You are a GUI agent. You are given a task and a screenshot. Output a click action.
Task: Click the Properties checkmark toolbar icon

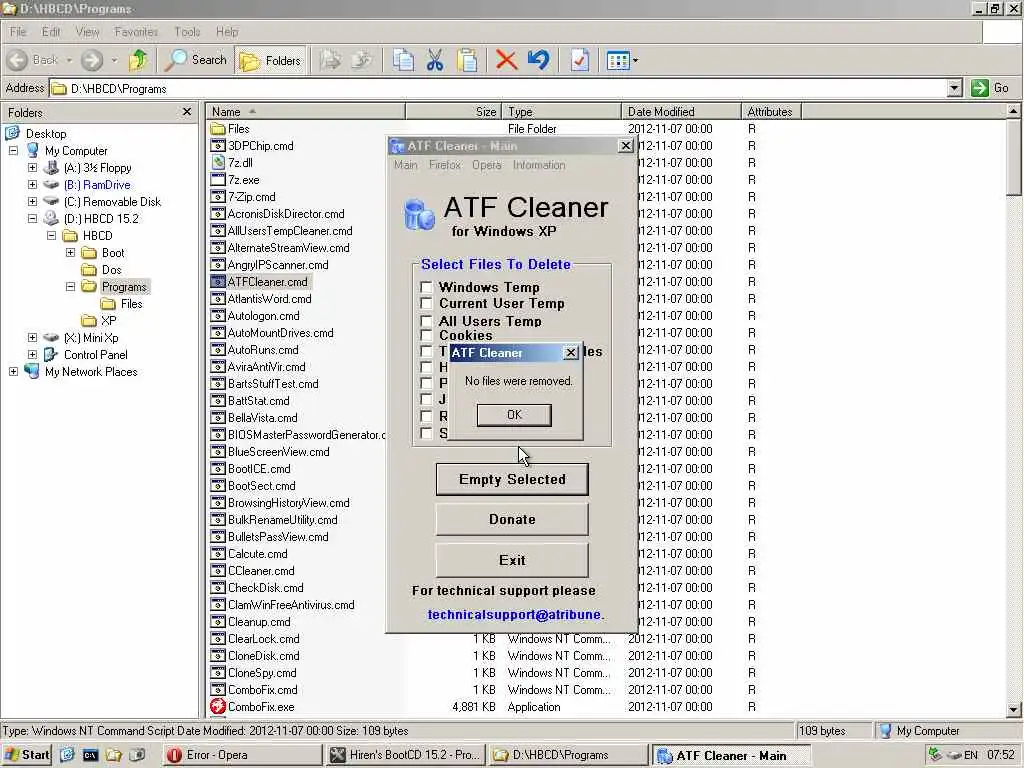click(579, 60)
